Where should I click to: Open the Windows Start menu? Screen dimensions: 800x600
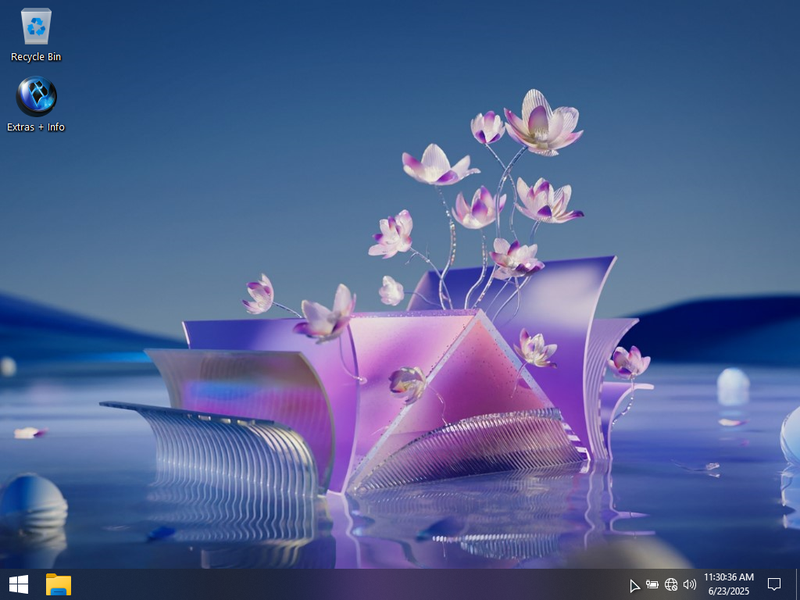[x=18, y=584]
